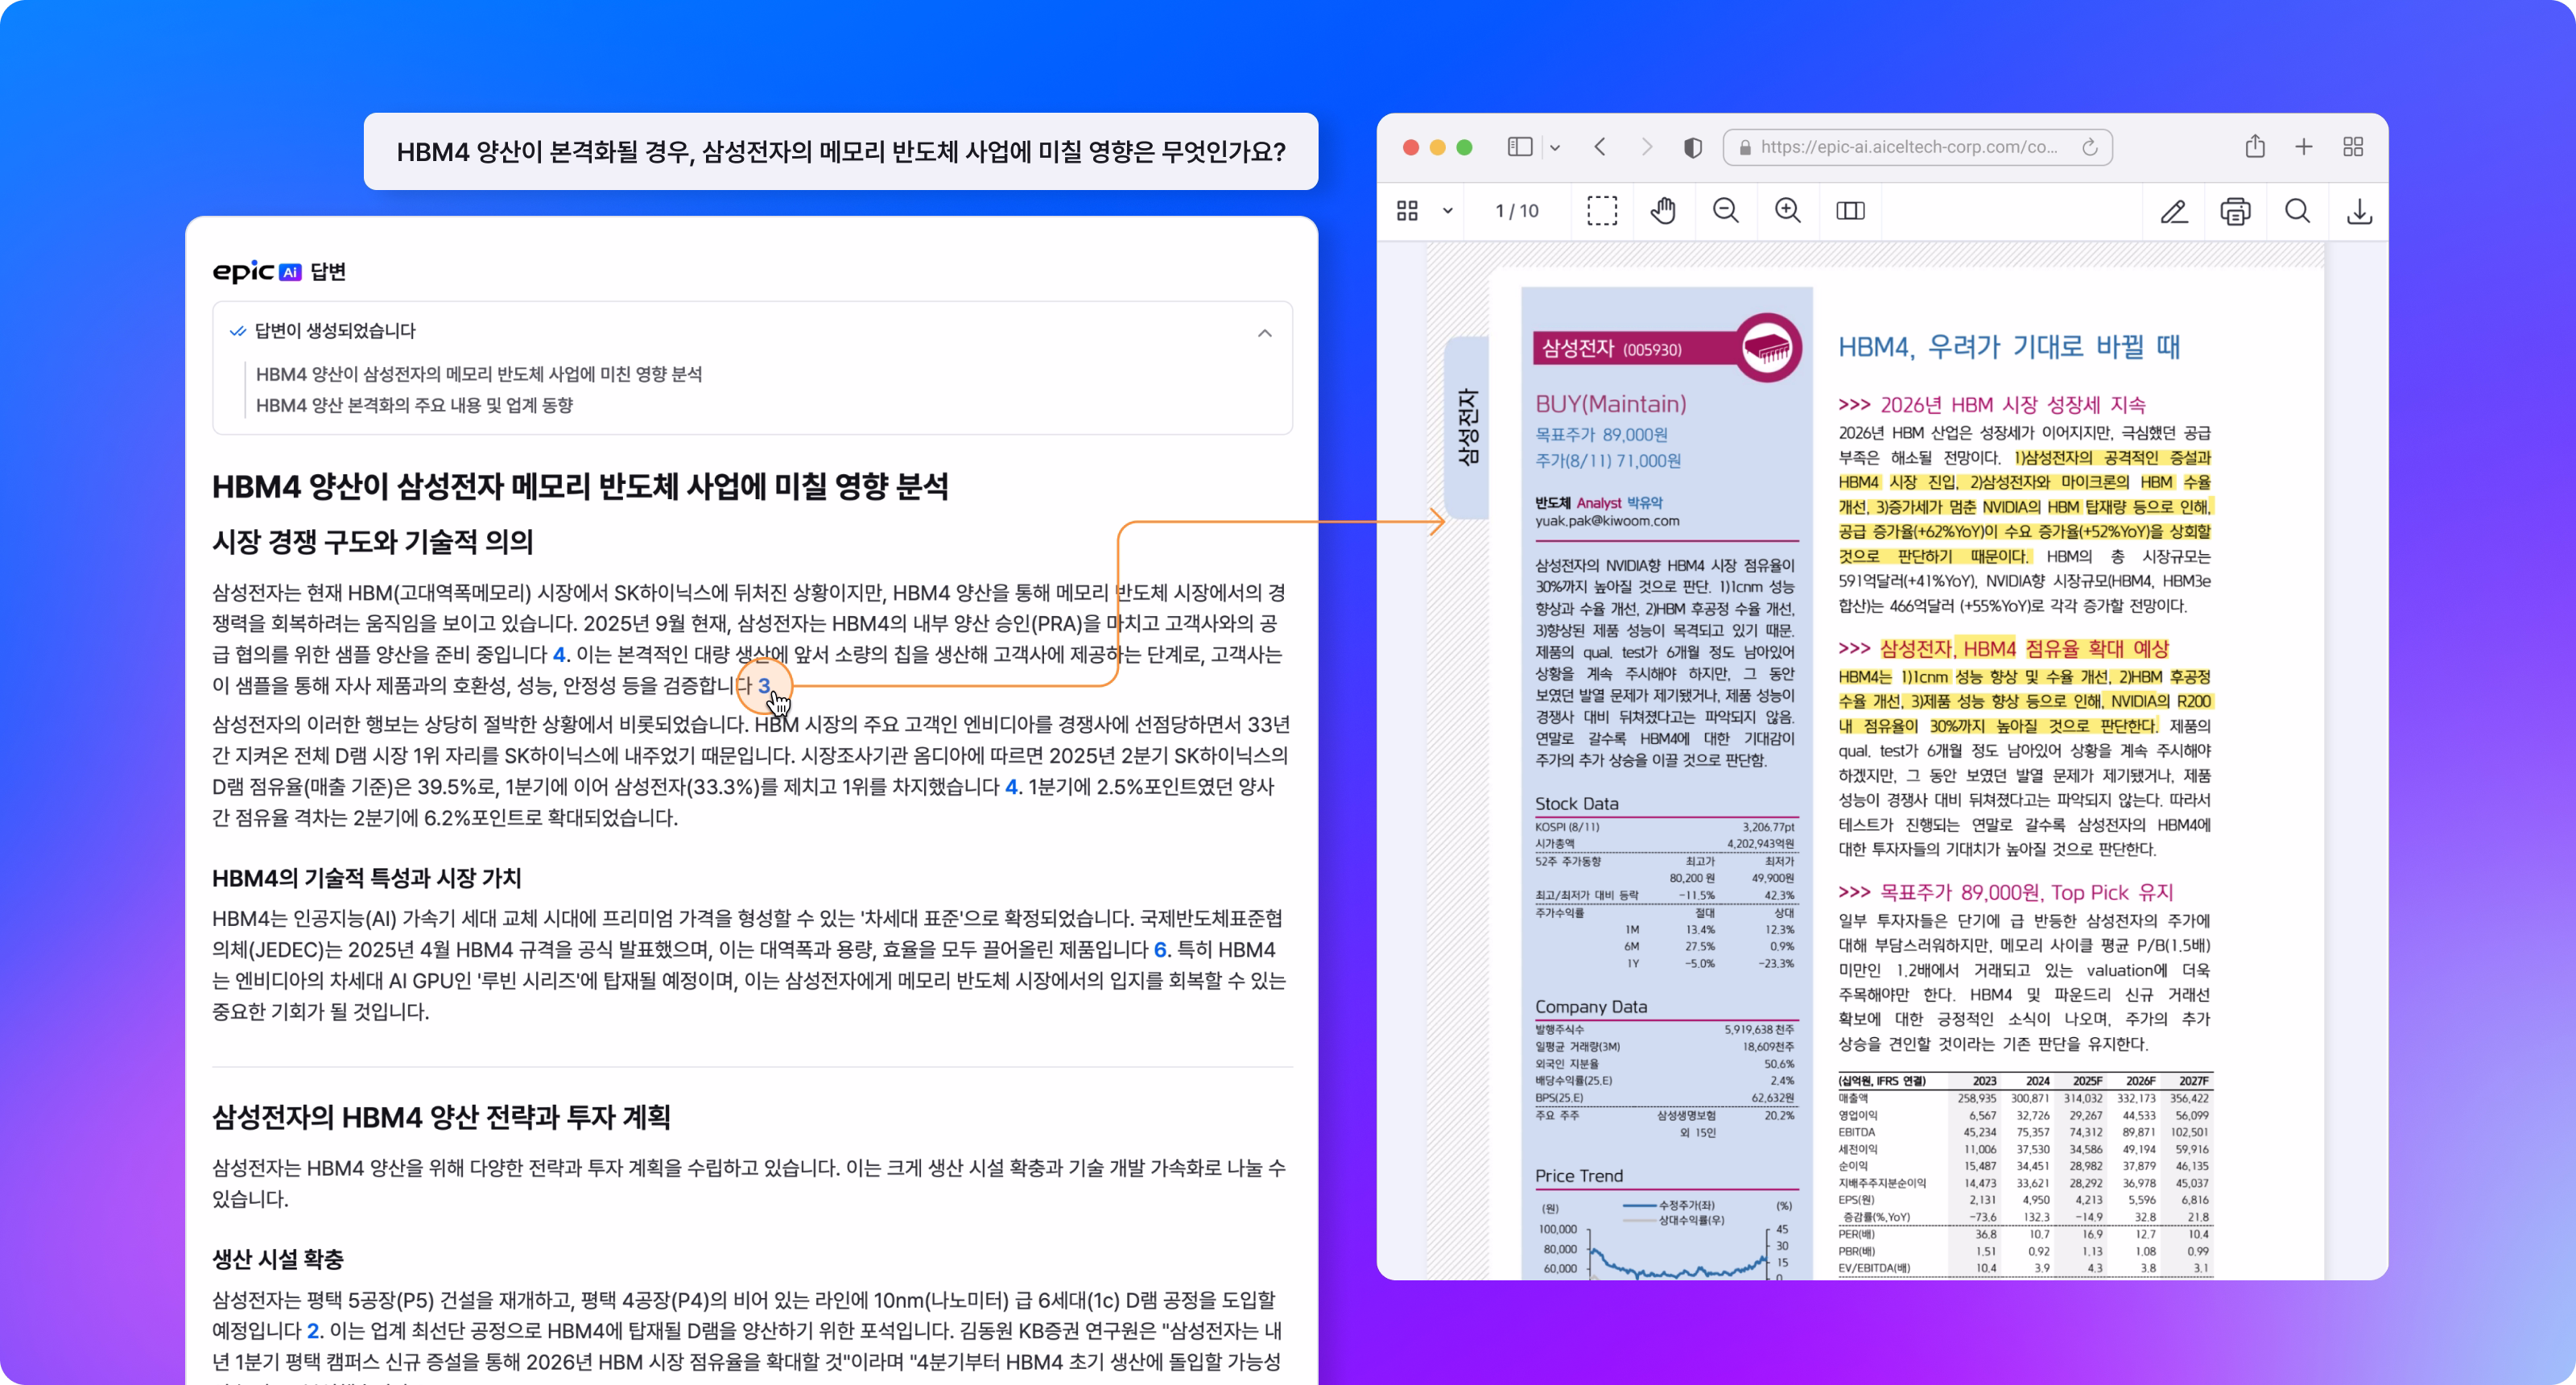Click the page number 1 / 10 field
The image size is (2576, 1385).
click(x=1516, y=211)
